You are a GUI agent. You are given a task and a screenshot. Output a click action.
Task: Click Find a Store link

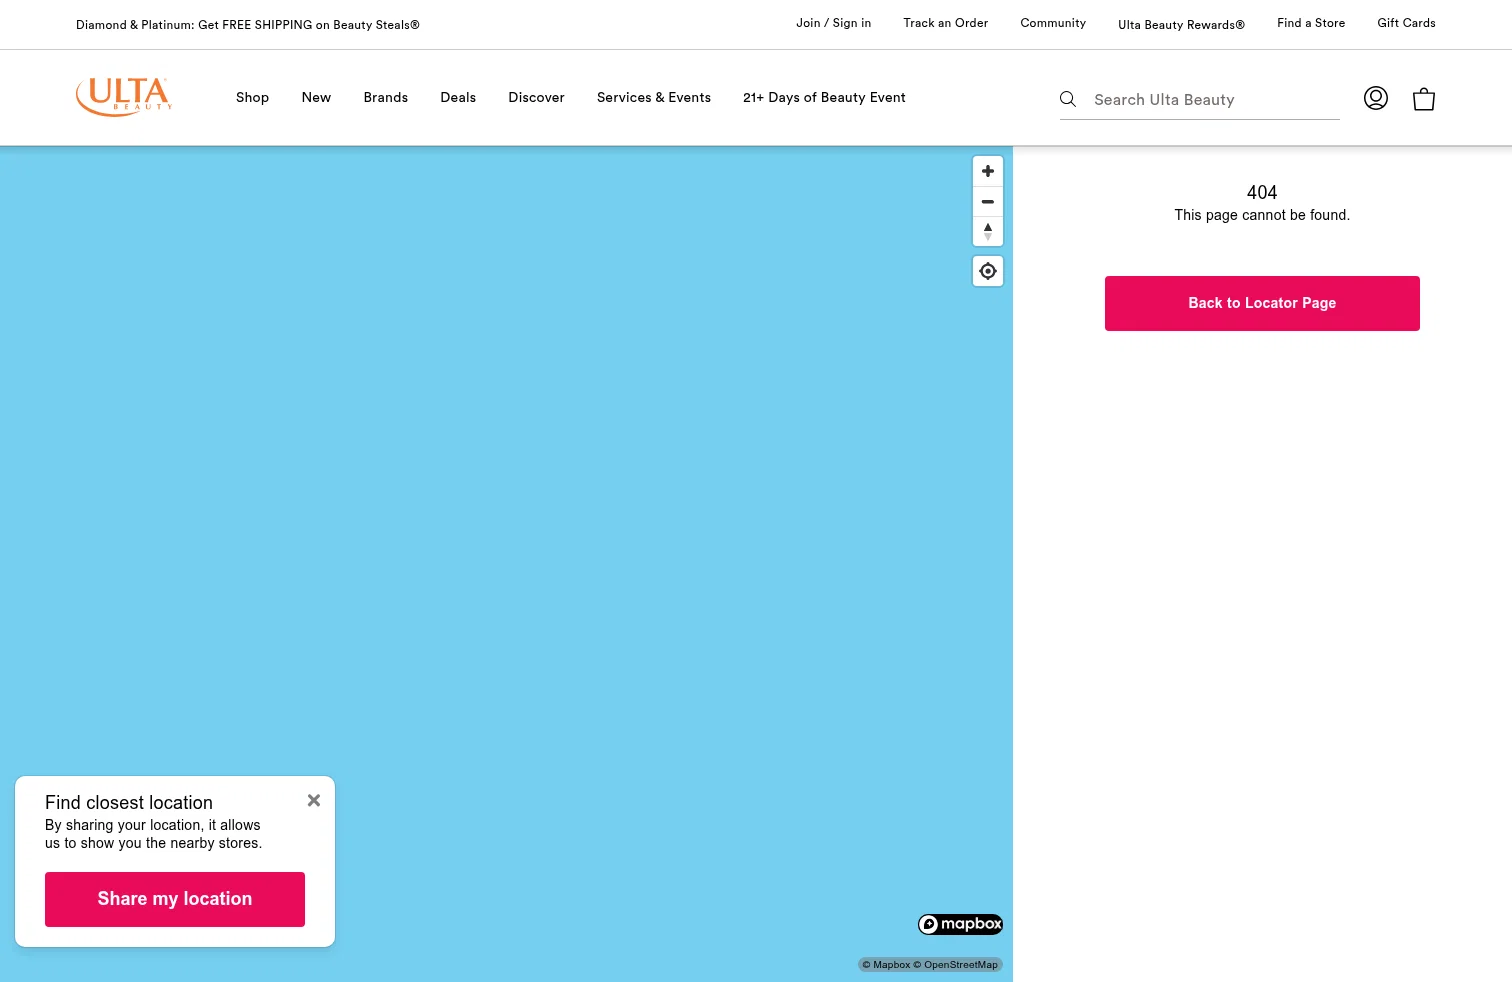pos(1311,23)
